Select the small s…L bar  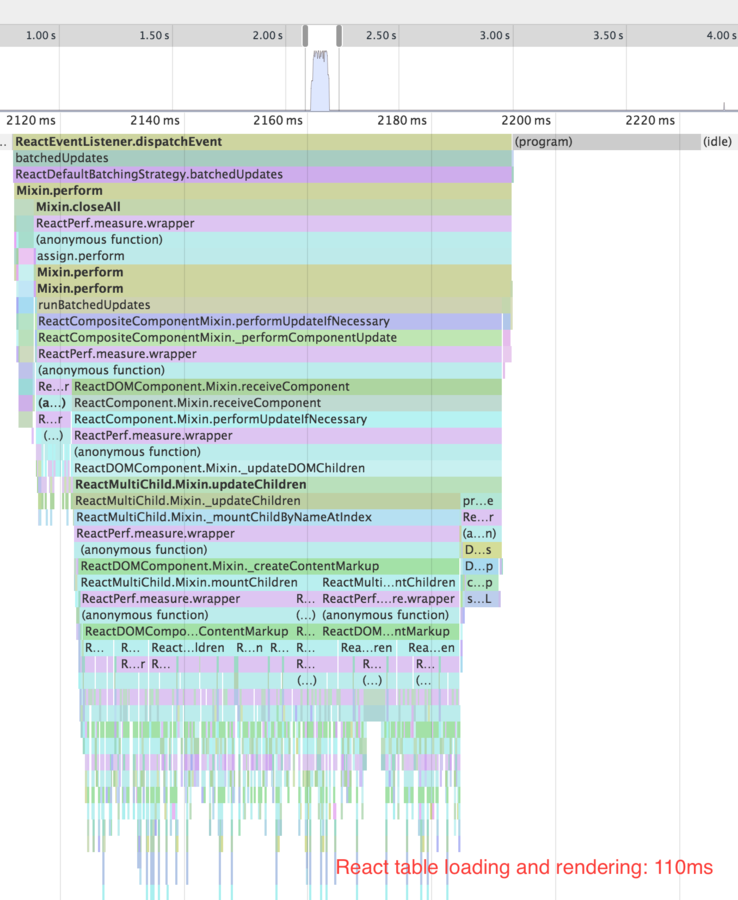tap(481, 599)
